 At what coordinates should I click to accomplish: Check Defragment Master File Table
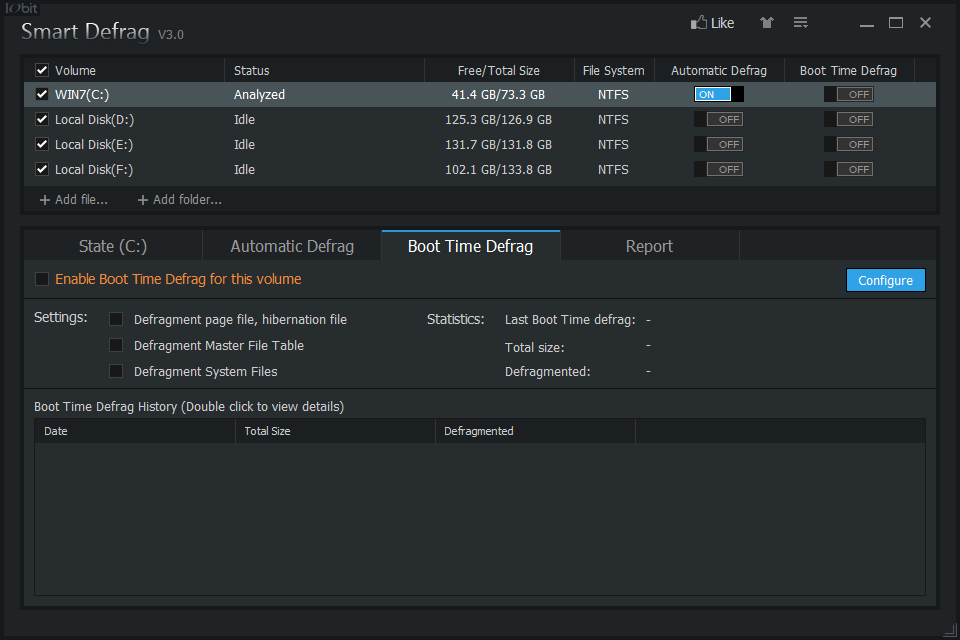(x=116, y=345)
